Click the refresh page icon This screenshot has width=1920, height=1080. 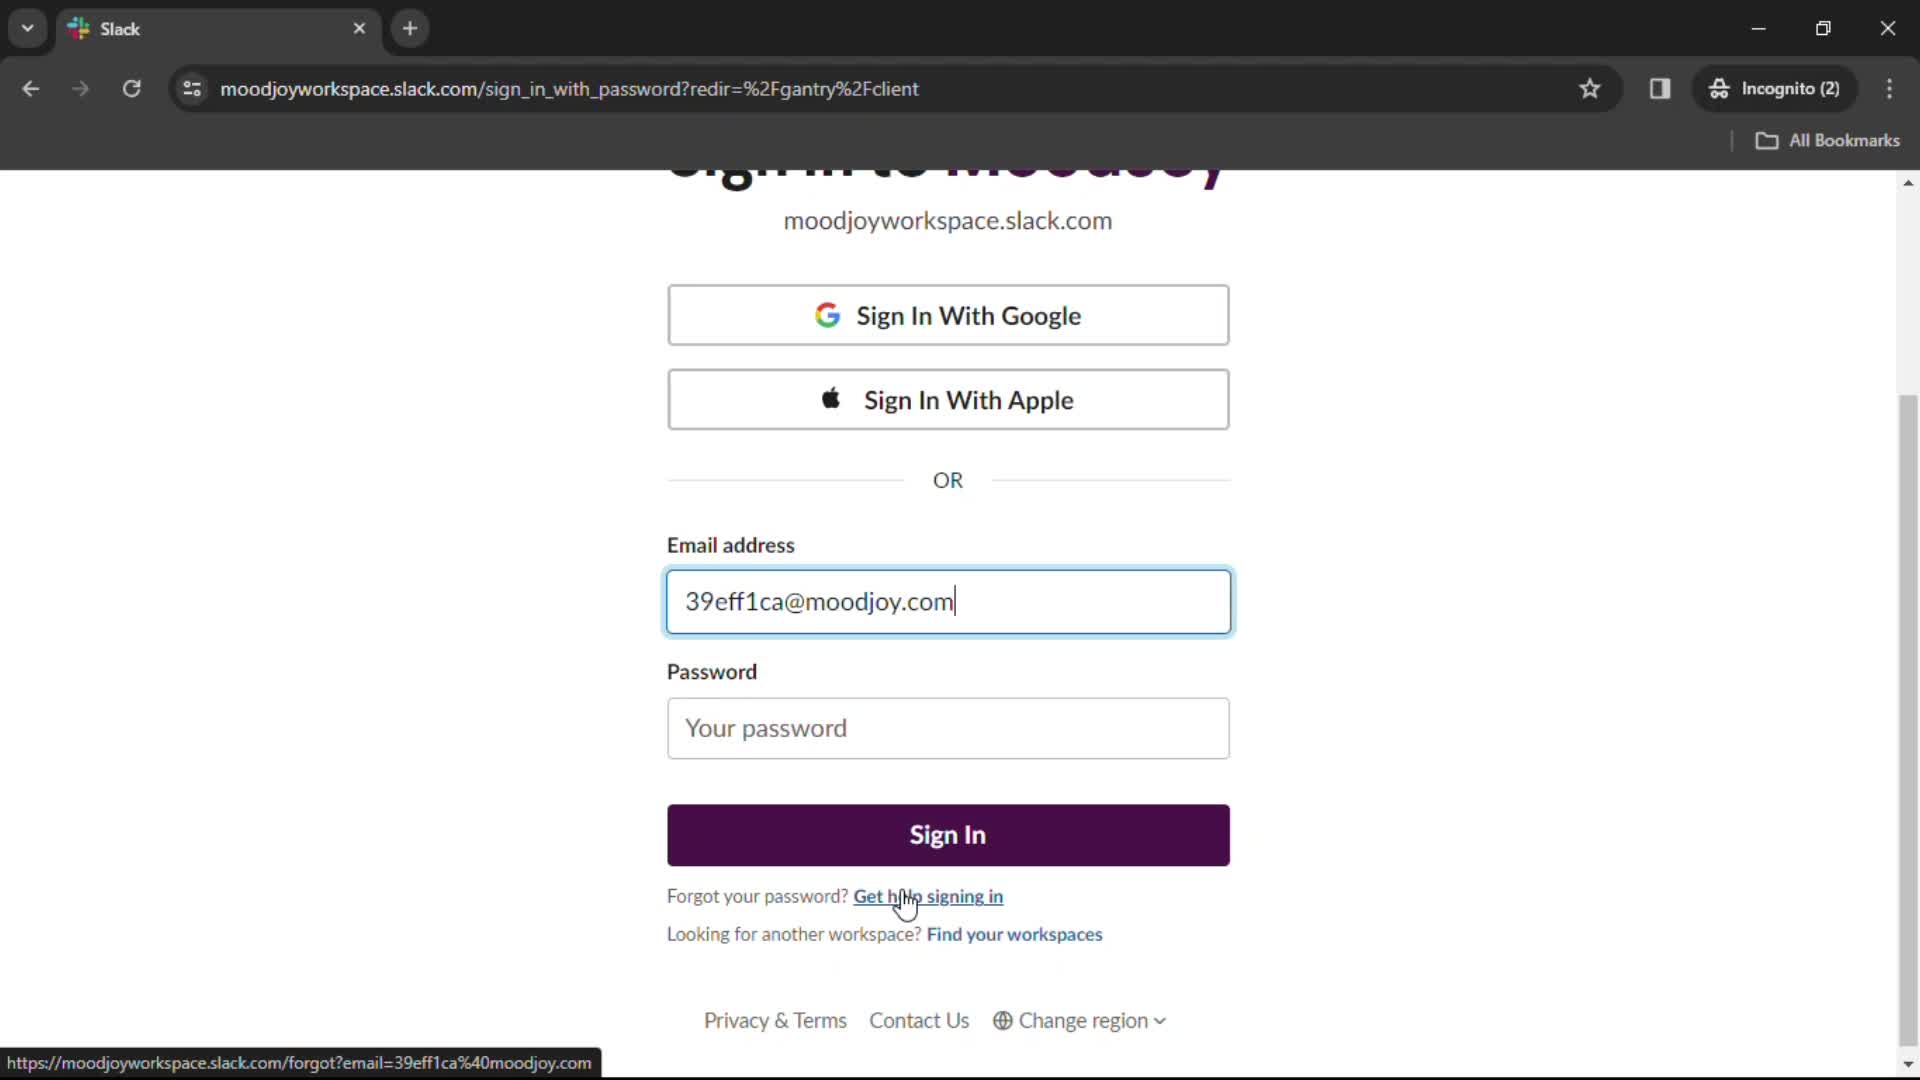131,88
